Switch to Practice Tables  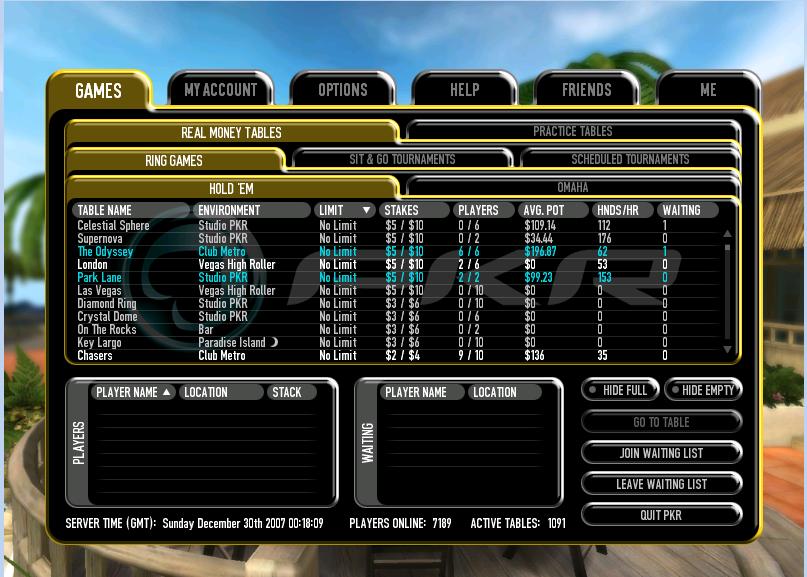[x=572, y=131]
